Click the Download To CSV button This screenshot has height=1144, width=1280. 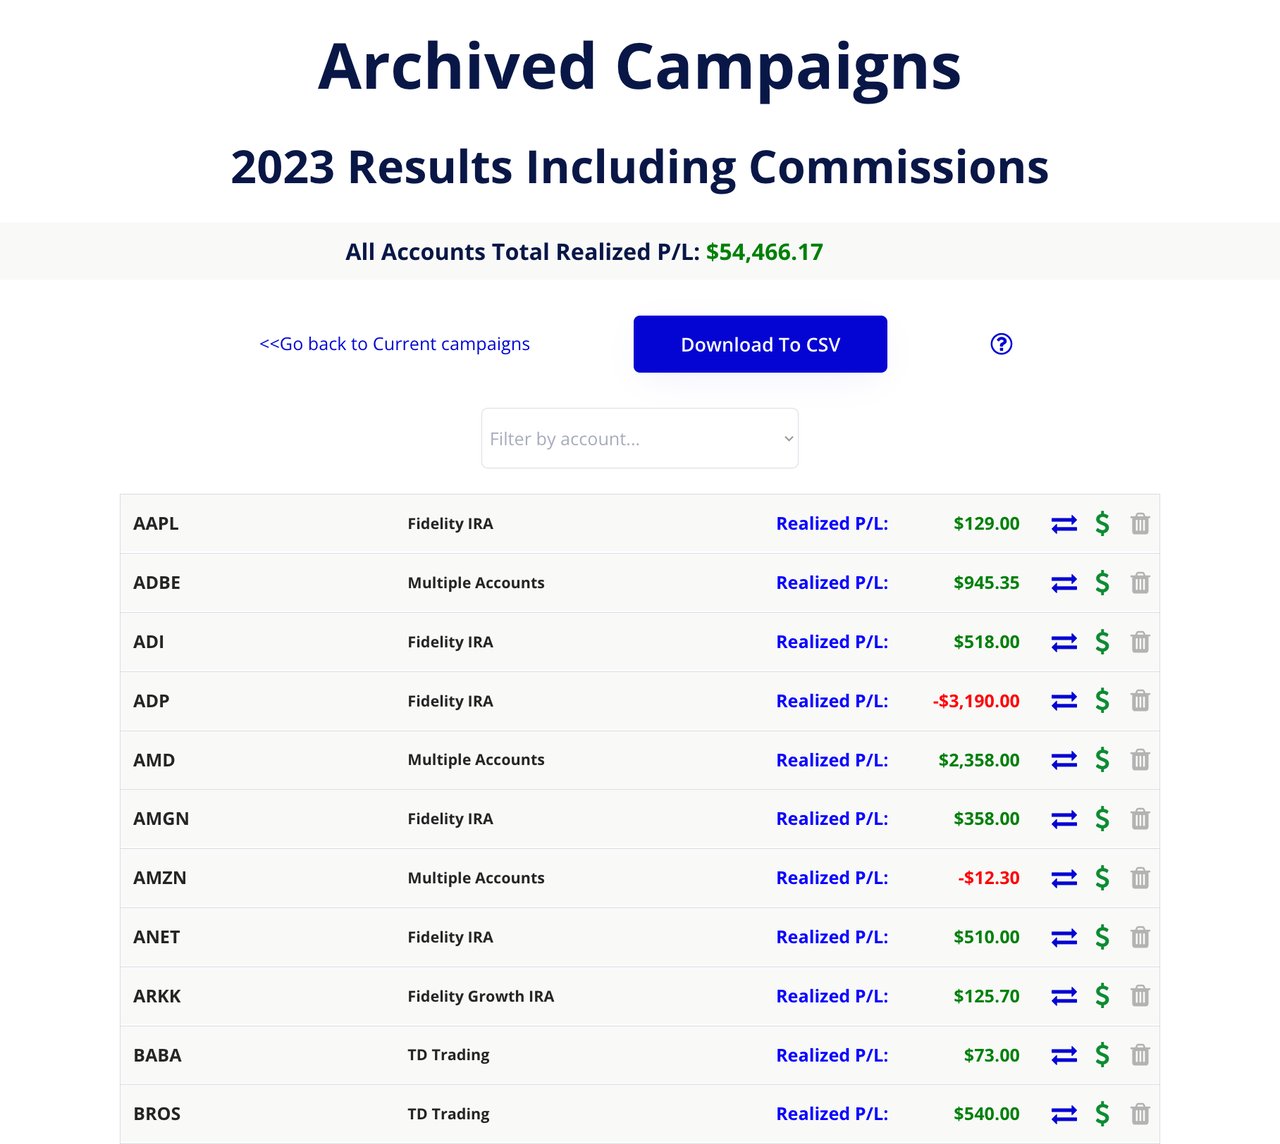(760, 344)
